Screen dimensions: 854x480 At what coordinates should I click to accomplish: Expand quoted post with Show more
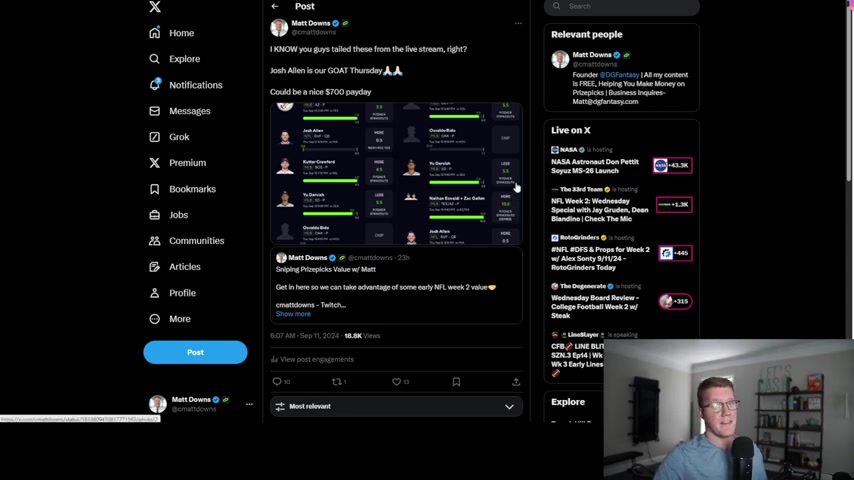click(293, 314)
